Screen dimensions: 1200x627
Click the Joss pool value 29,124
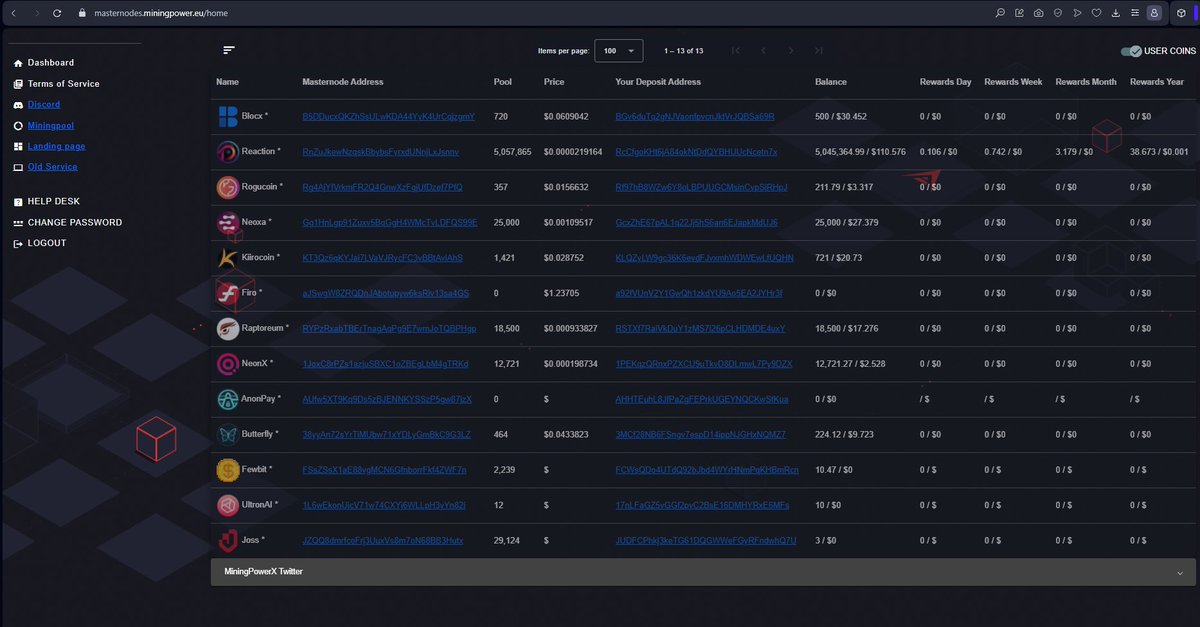[507, 540]
